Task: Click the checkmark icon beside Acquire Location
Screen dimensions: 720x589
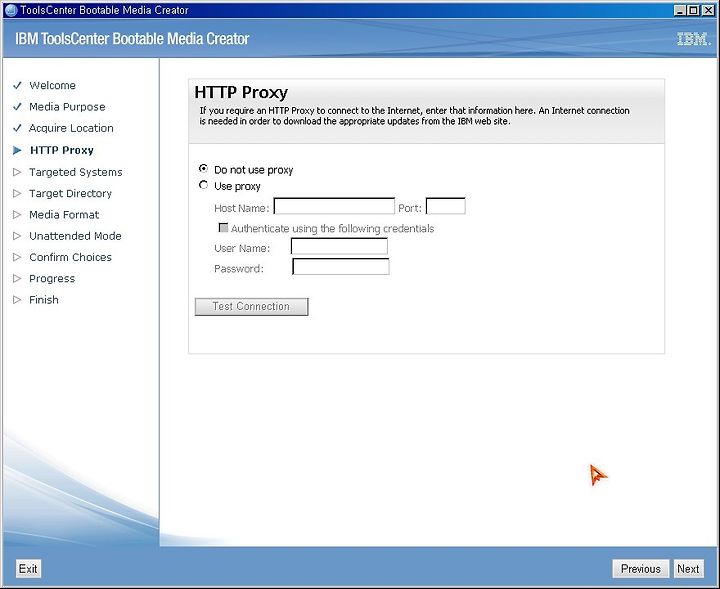Action: click(17, 128)
